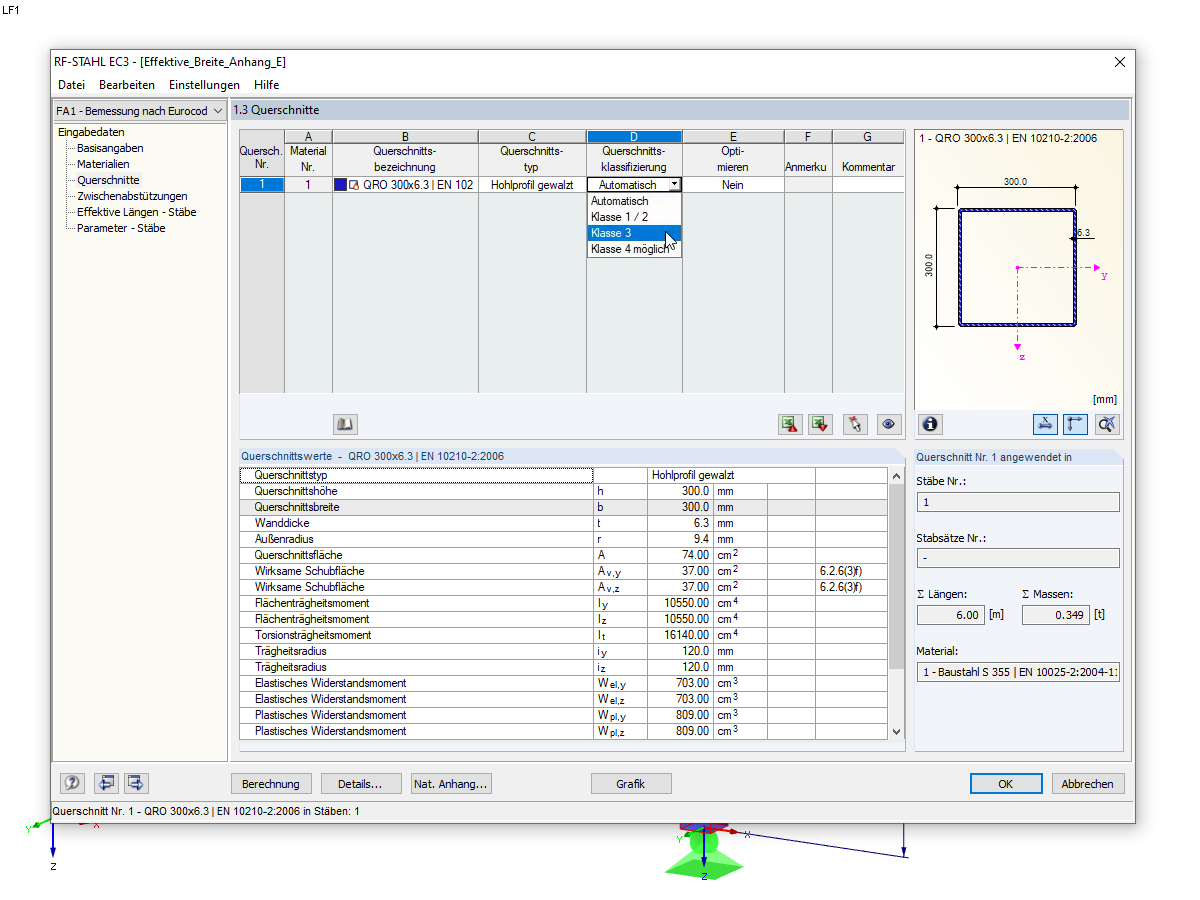Screen dimensions: 1200x900
Task: Click the eye view mode icon
Action: point(889,424)
